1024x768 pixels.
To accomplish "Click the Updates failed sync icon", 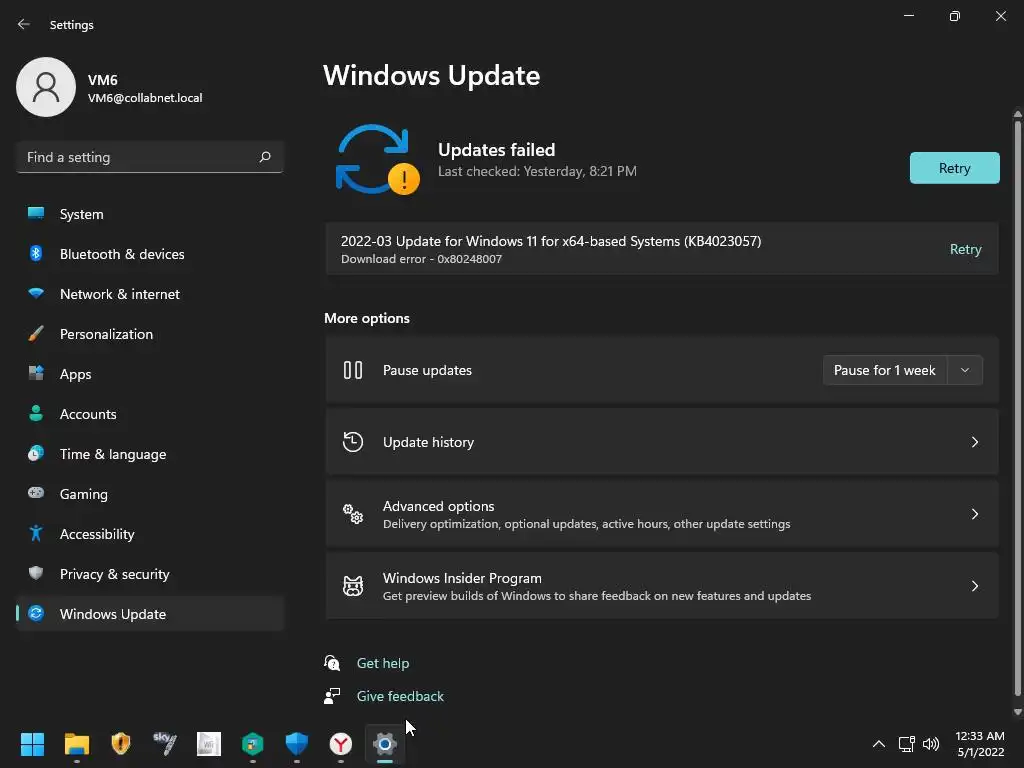I will pos(377,160).
